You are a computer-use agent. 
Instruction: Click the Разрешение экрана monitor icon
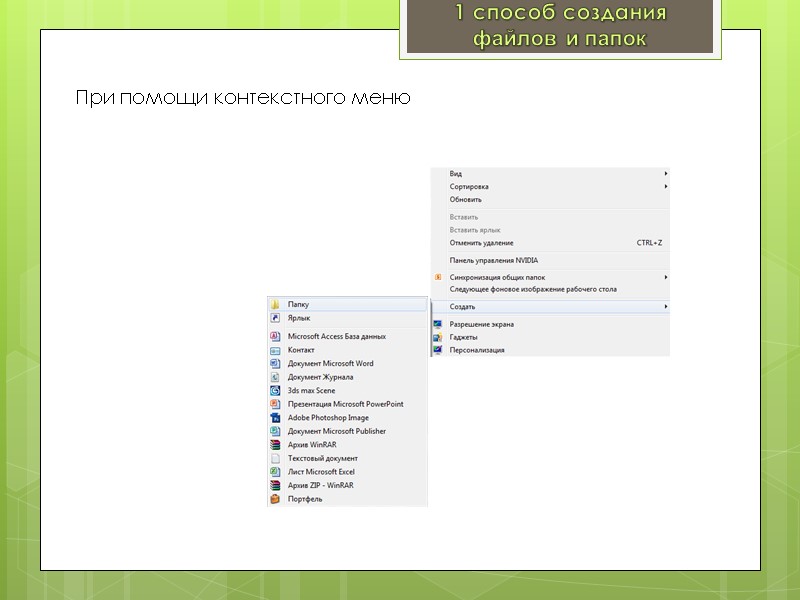click(437, 324)
